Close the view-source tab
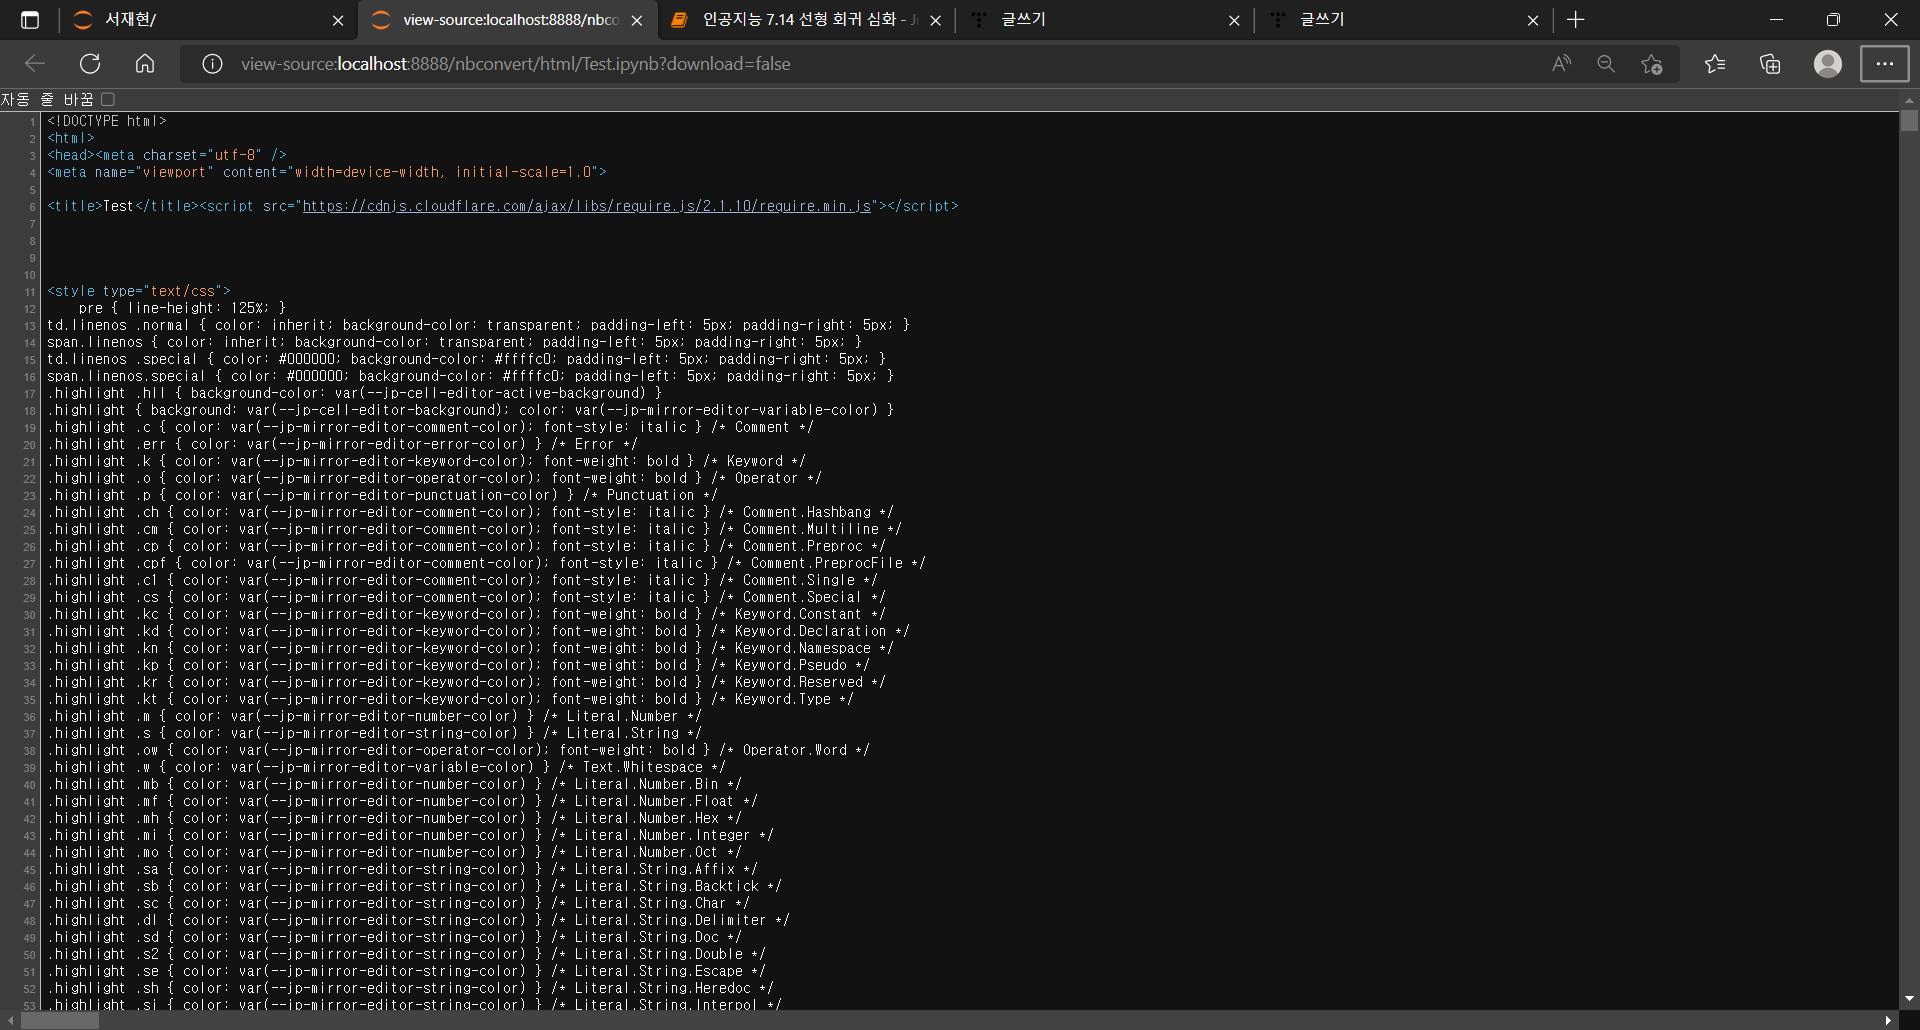 [x=637, y=20]
